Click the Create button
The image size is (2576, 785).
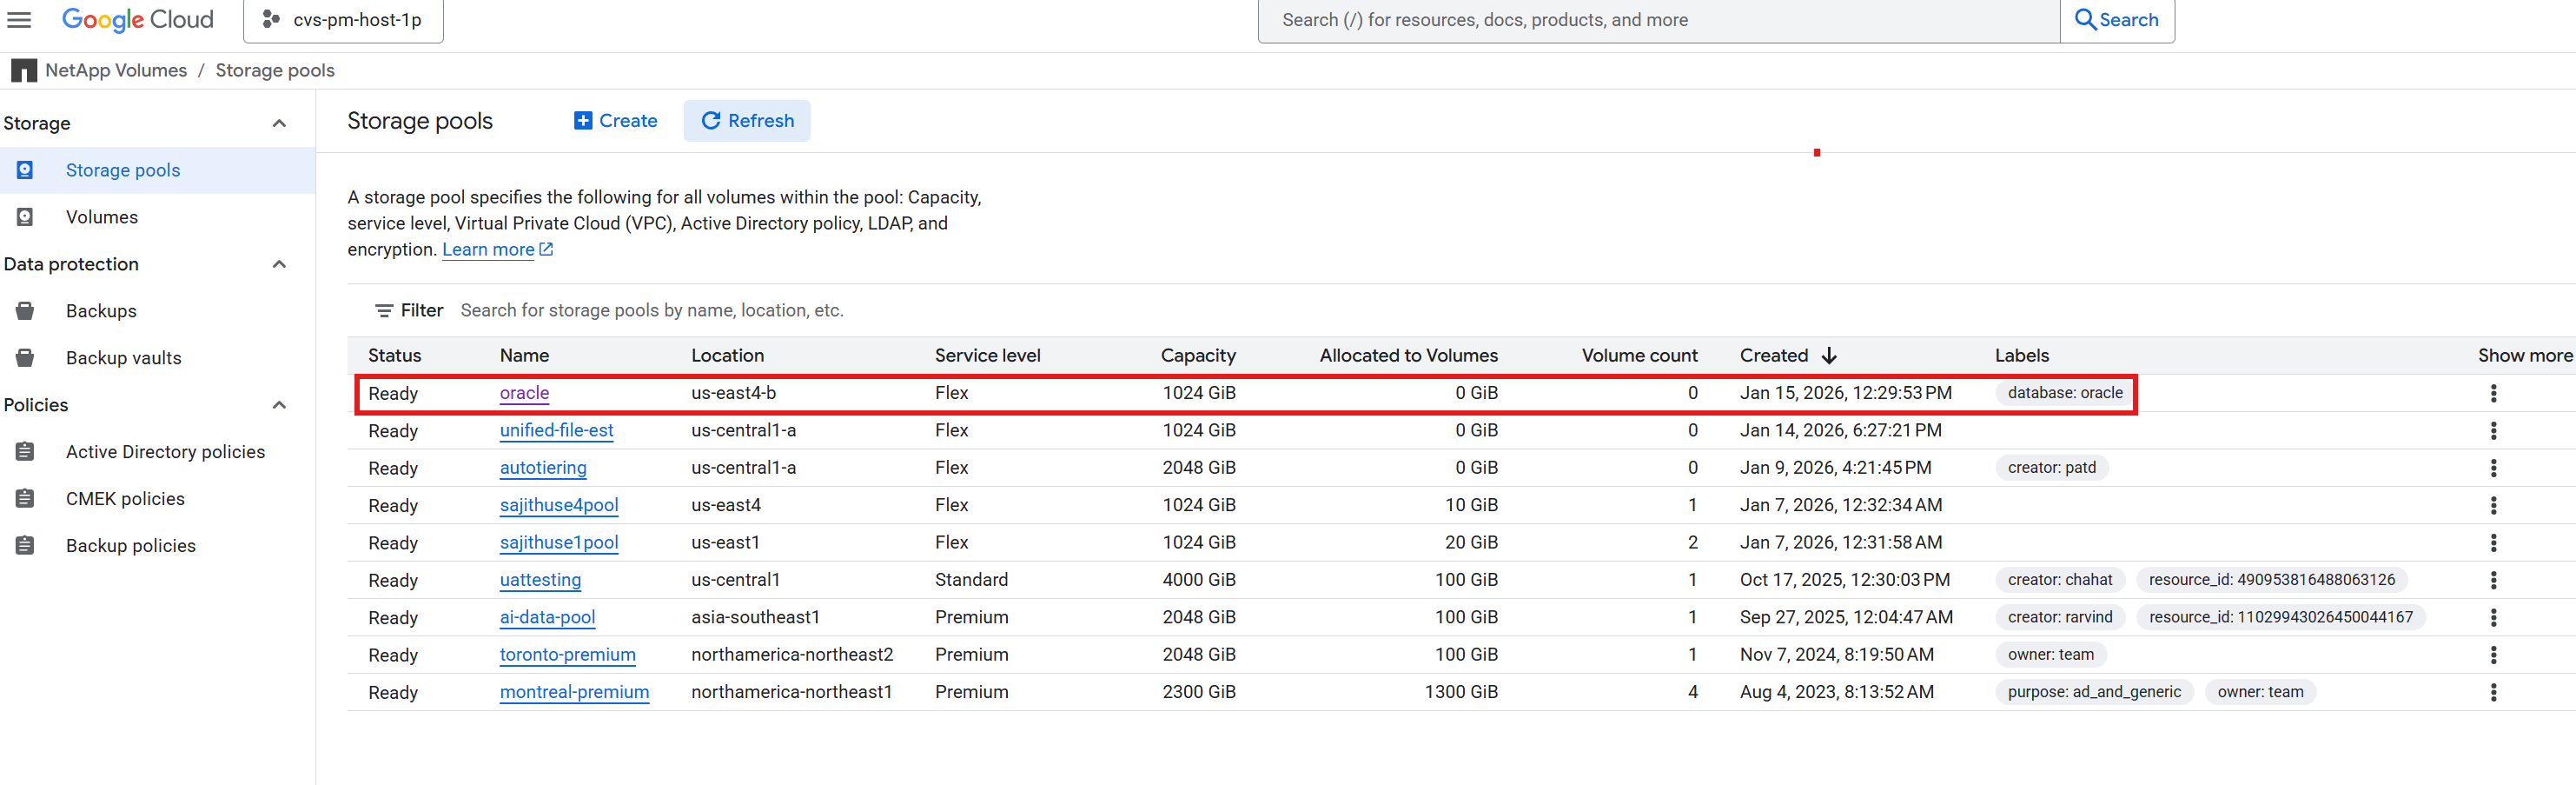[615, 120]
